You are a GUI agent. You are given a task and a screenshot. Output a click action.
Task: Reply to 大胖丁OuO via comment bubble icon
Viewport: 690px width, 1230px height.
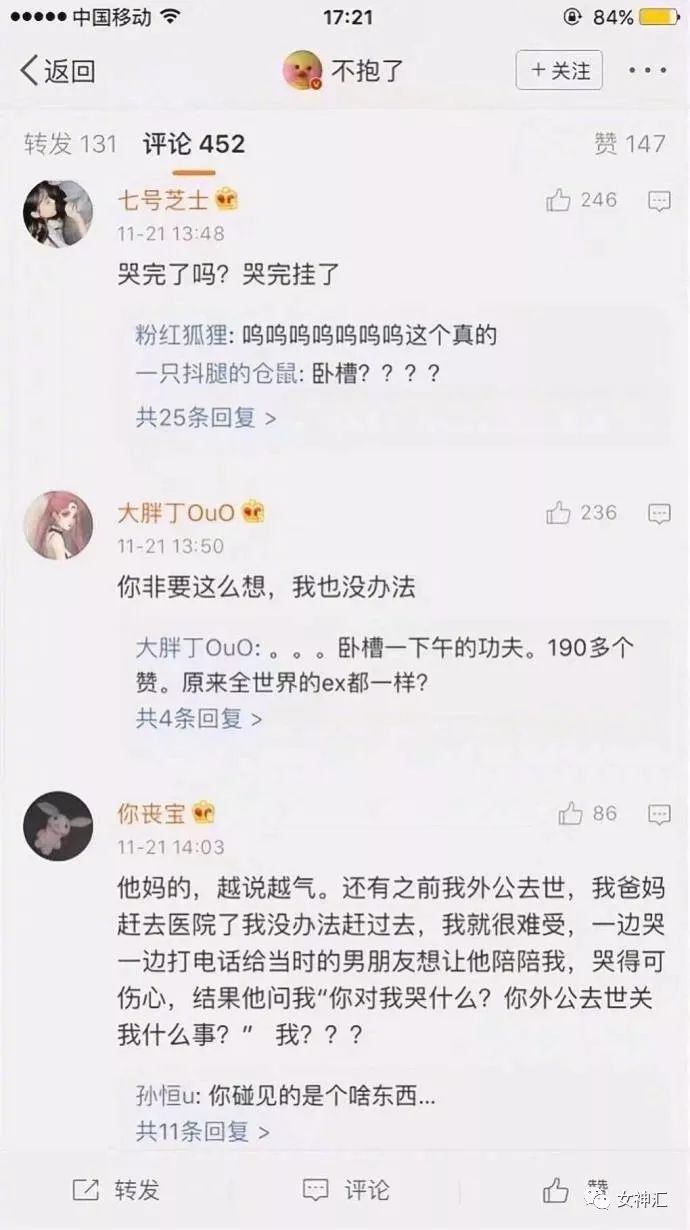coord(659,514)
